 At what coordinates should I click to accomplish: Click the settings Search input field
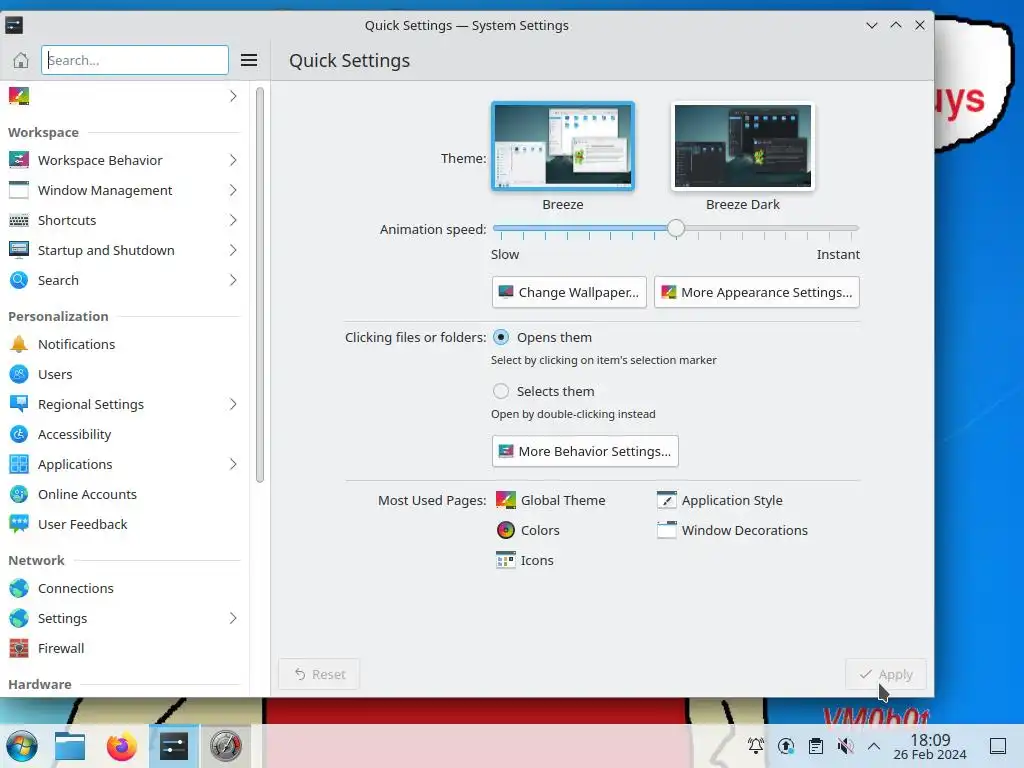(135, 60)
